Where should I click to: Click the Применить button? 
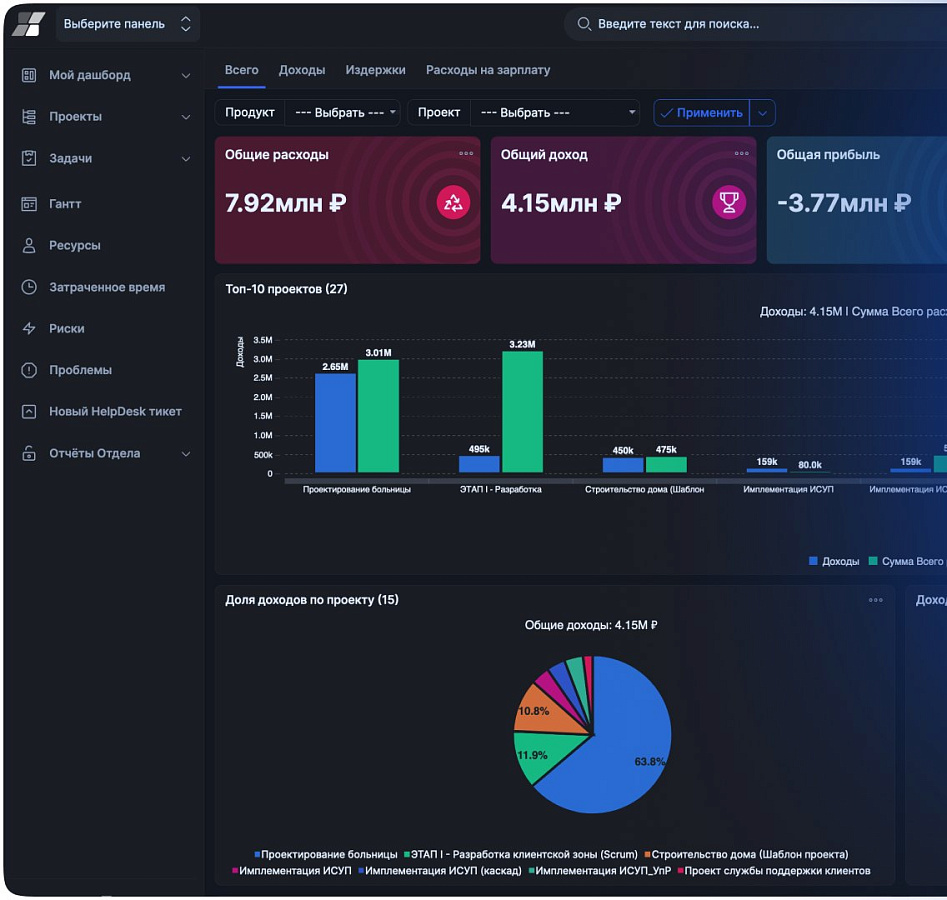pyautogui.click(x=702, y=113)
